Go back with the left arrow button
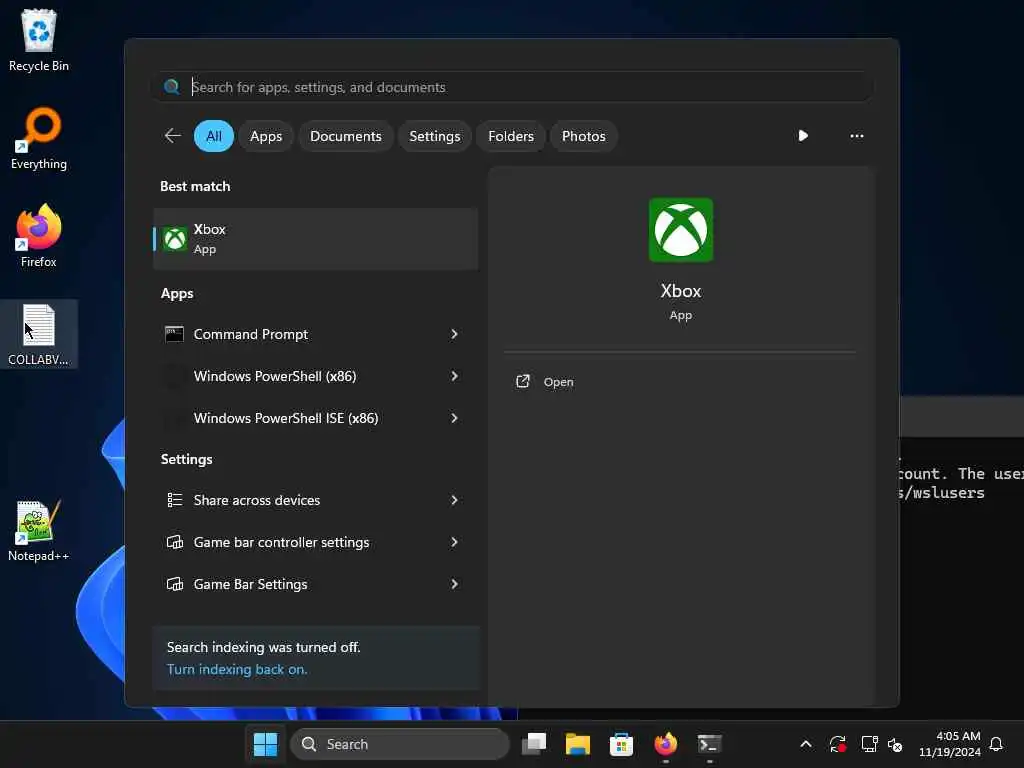 pos(172,136)
